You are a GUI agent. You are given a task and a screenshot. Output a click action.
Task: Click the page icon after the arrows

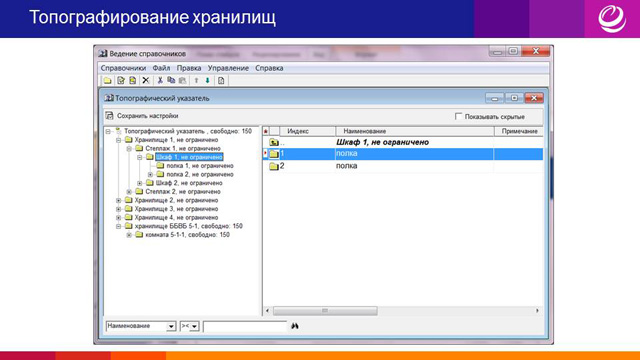tap(221, 80)
